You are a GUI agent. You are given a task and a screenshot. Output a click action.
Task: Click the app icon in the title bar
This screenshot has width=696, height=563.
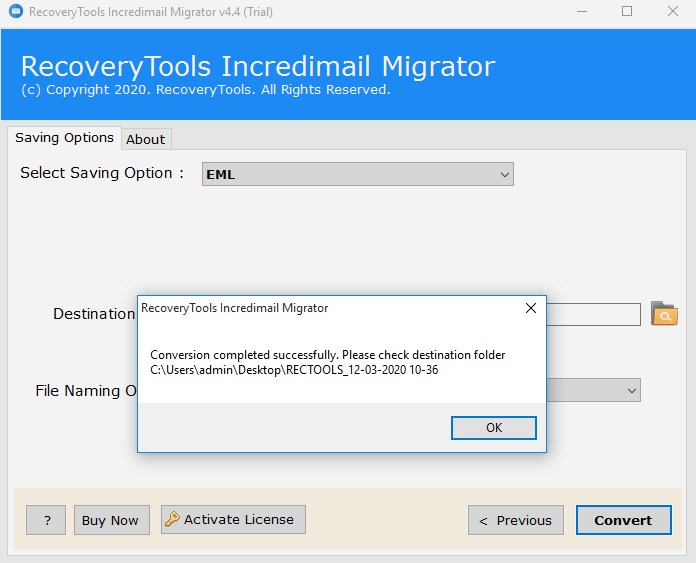(x=14, y=12)
